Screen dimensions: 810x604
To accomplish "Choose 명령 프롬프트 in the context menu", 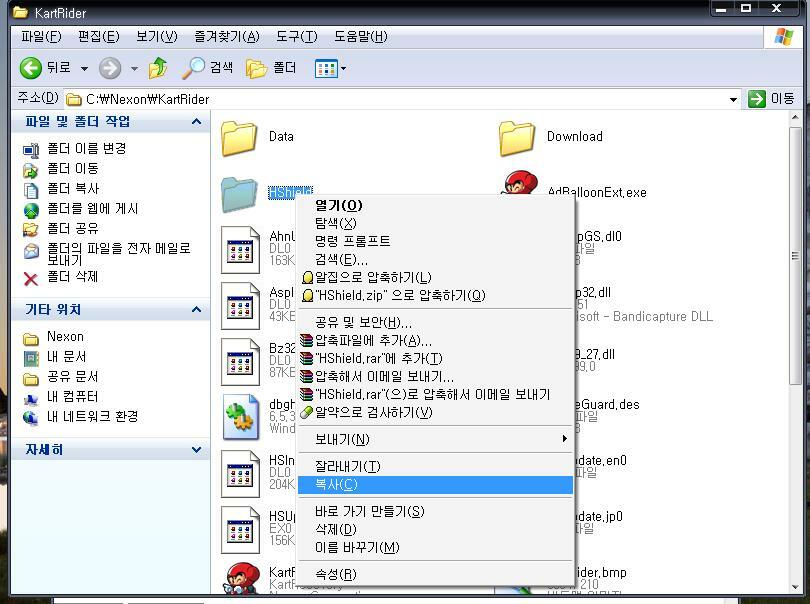I will [435, 241].
